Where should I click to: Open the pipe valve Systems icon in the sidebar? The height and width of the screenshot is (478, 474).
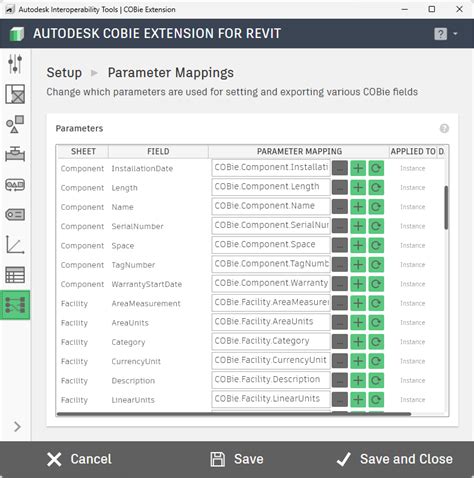coord(15,154)
